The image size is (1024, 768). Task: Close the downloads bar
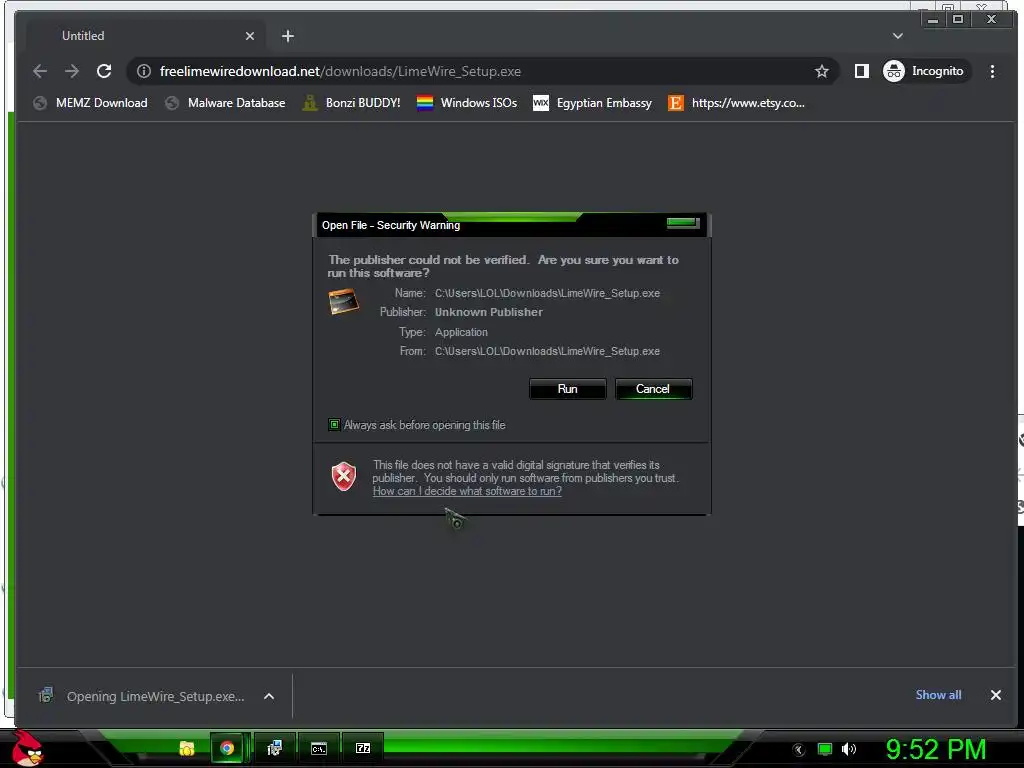pyautogui.click(x=995, y=695)
